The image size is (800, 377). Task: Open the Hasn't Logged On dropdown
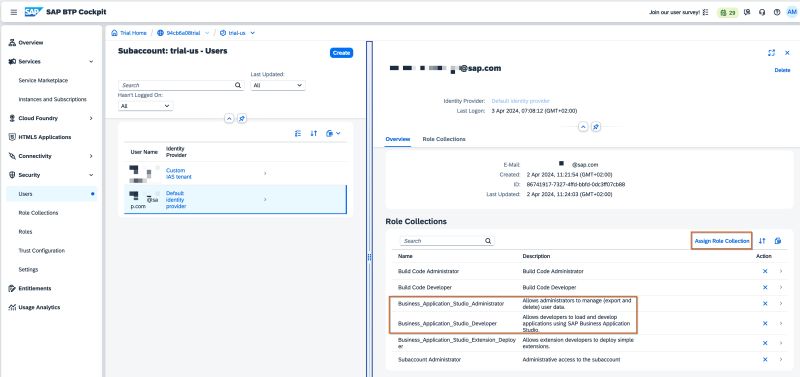point(145,106)
